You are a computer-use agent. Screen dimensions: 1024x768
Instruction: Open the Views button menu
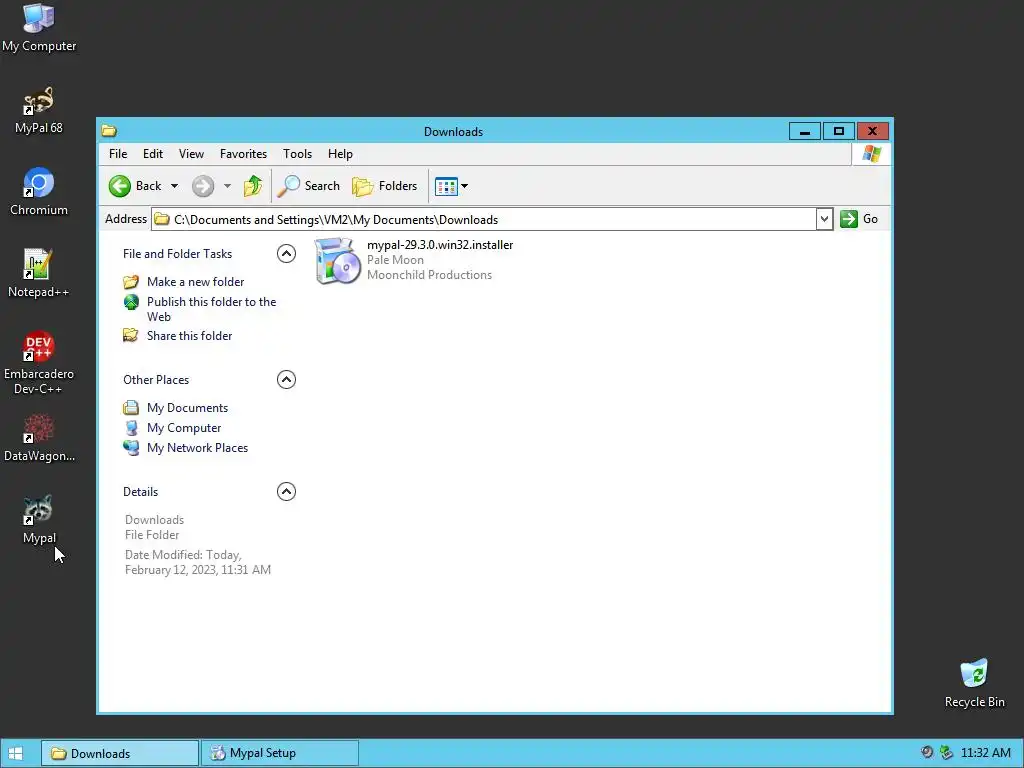pyautogui.click(x=451, y=186)
